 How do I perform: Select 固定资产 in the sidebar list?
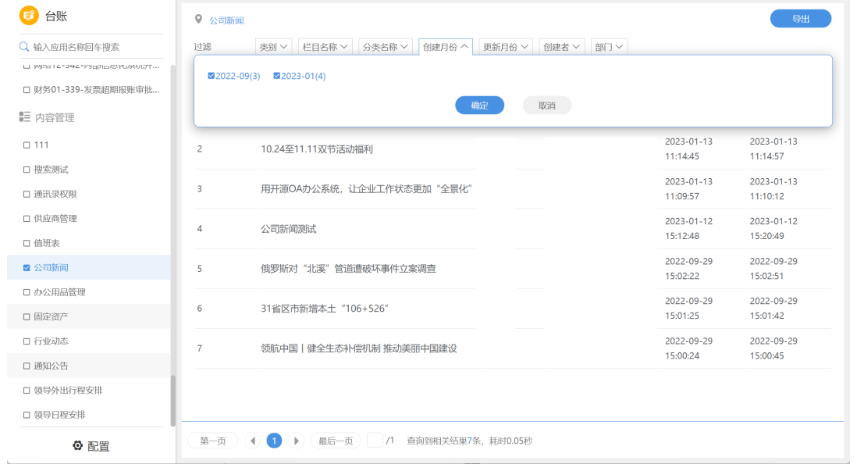[89, 317]
